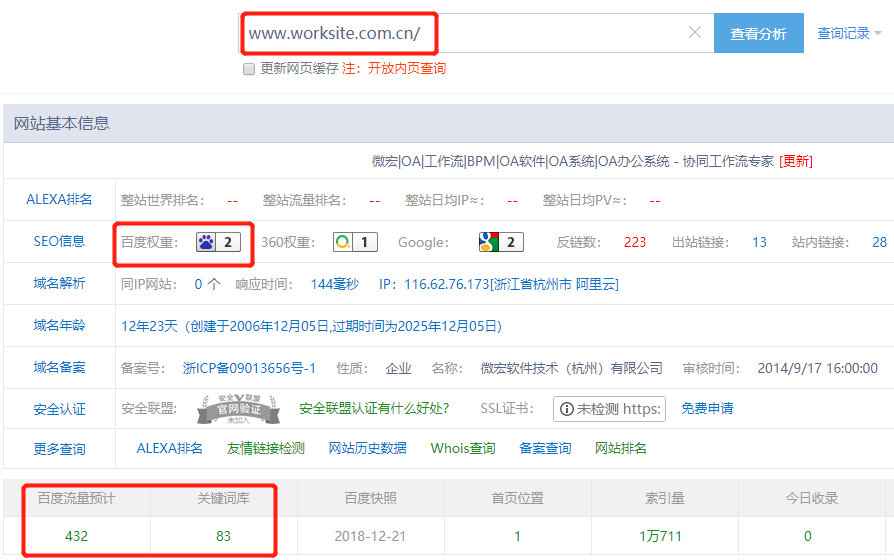Click the Baidu snapshot date 2018-12-21
Viewport: 894px width, 560px height.
pos(370,537)
